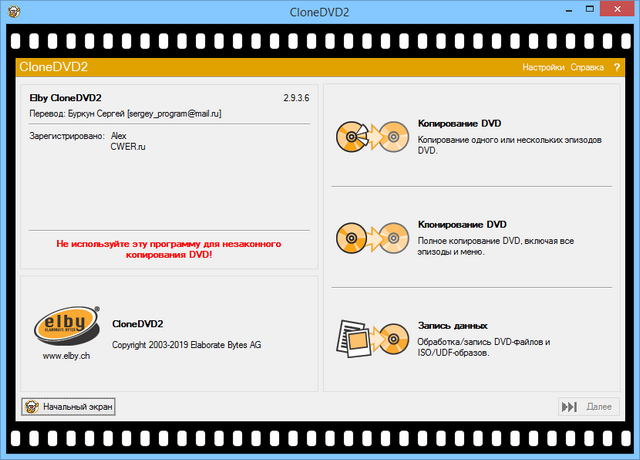The height and width of the screenshot is (460, 640).
Task: Click the Clone DVD discs icon
Action: [x=372, y=238]
